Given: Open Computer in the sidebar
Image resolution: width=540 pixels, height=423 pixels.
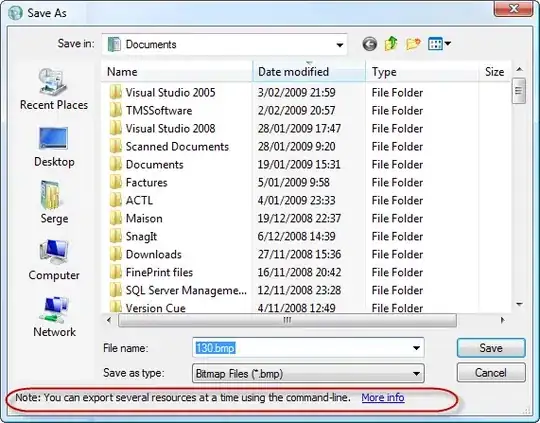Looking at the screenshot, I should (54, 261).
